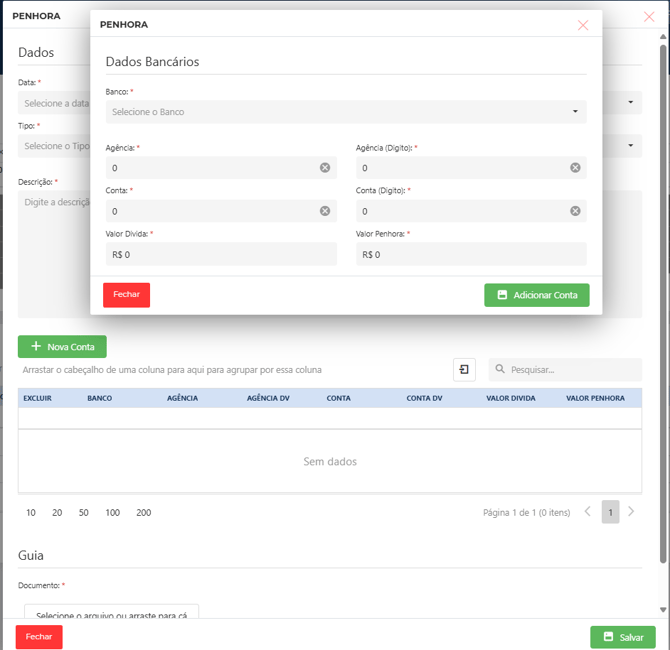Expand the Tipo dropdown arrow behind dialog
The image size is (670, 650).
click(631, 146)
